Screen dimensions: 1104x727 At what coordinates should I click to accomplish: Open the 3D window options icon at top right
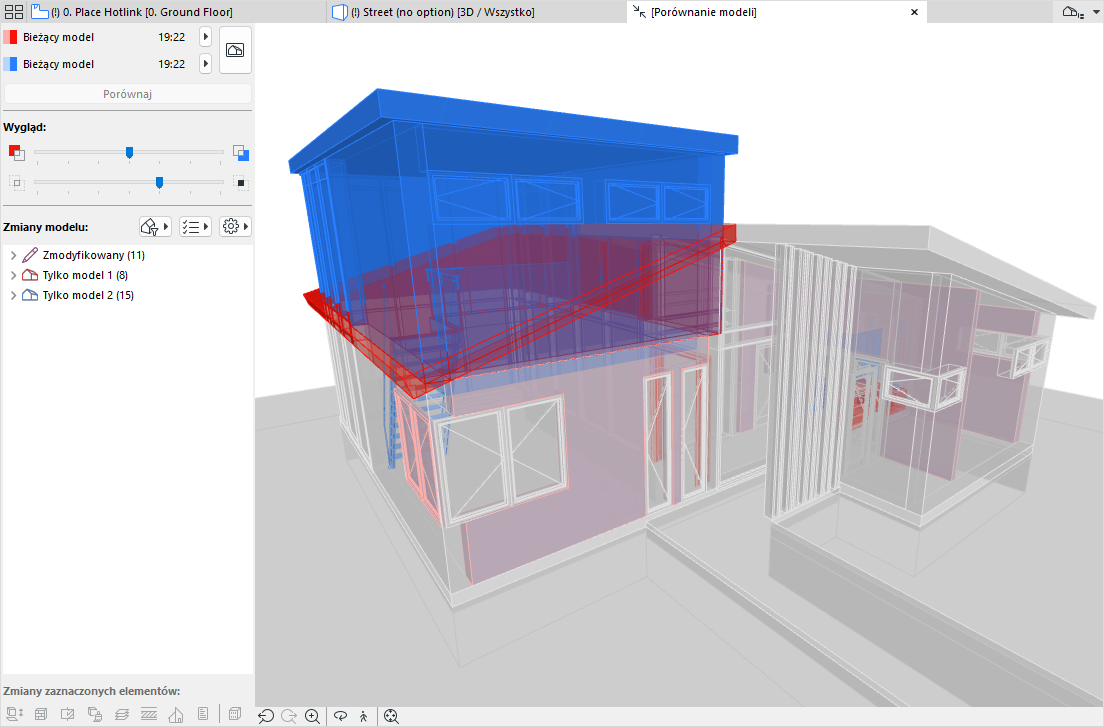point(1073,12)
